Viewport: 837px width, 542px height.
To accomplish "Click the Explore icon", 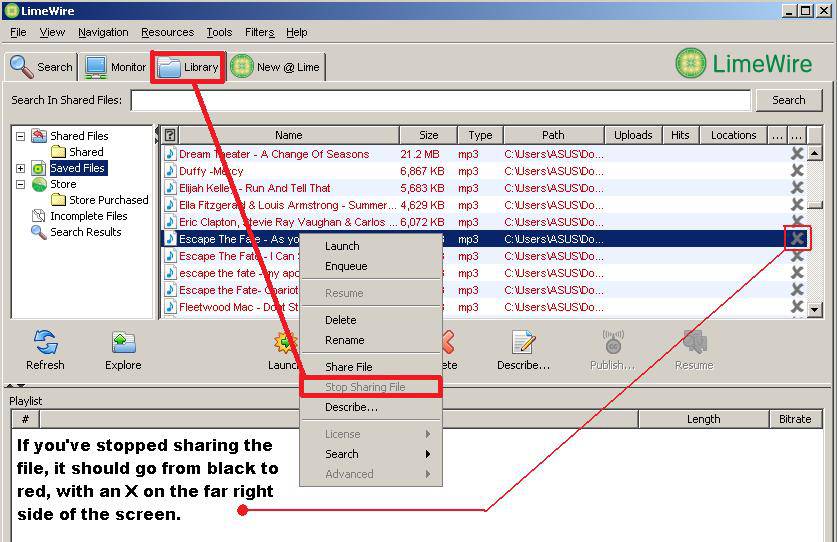I will pyautogui.click(x=123, y=343).
